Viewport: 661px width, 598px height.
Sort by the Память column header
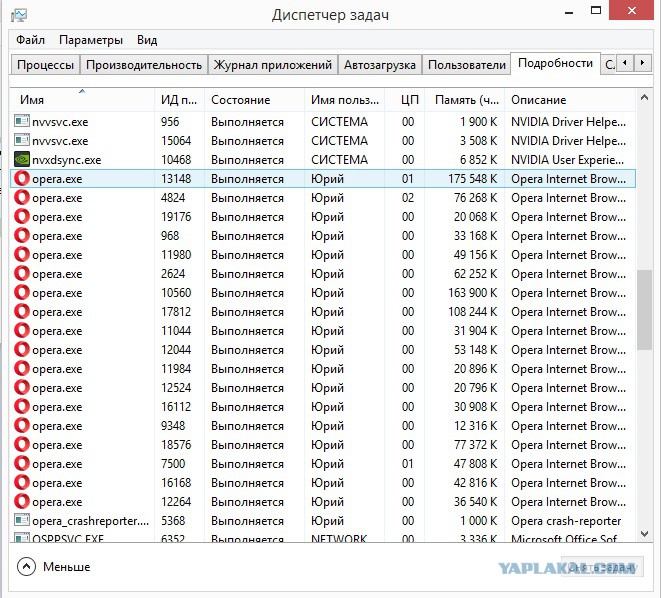[x=465, y=100]
